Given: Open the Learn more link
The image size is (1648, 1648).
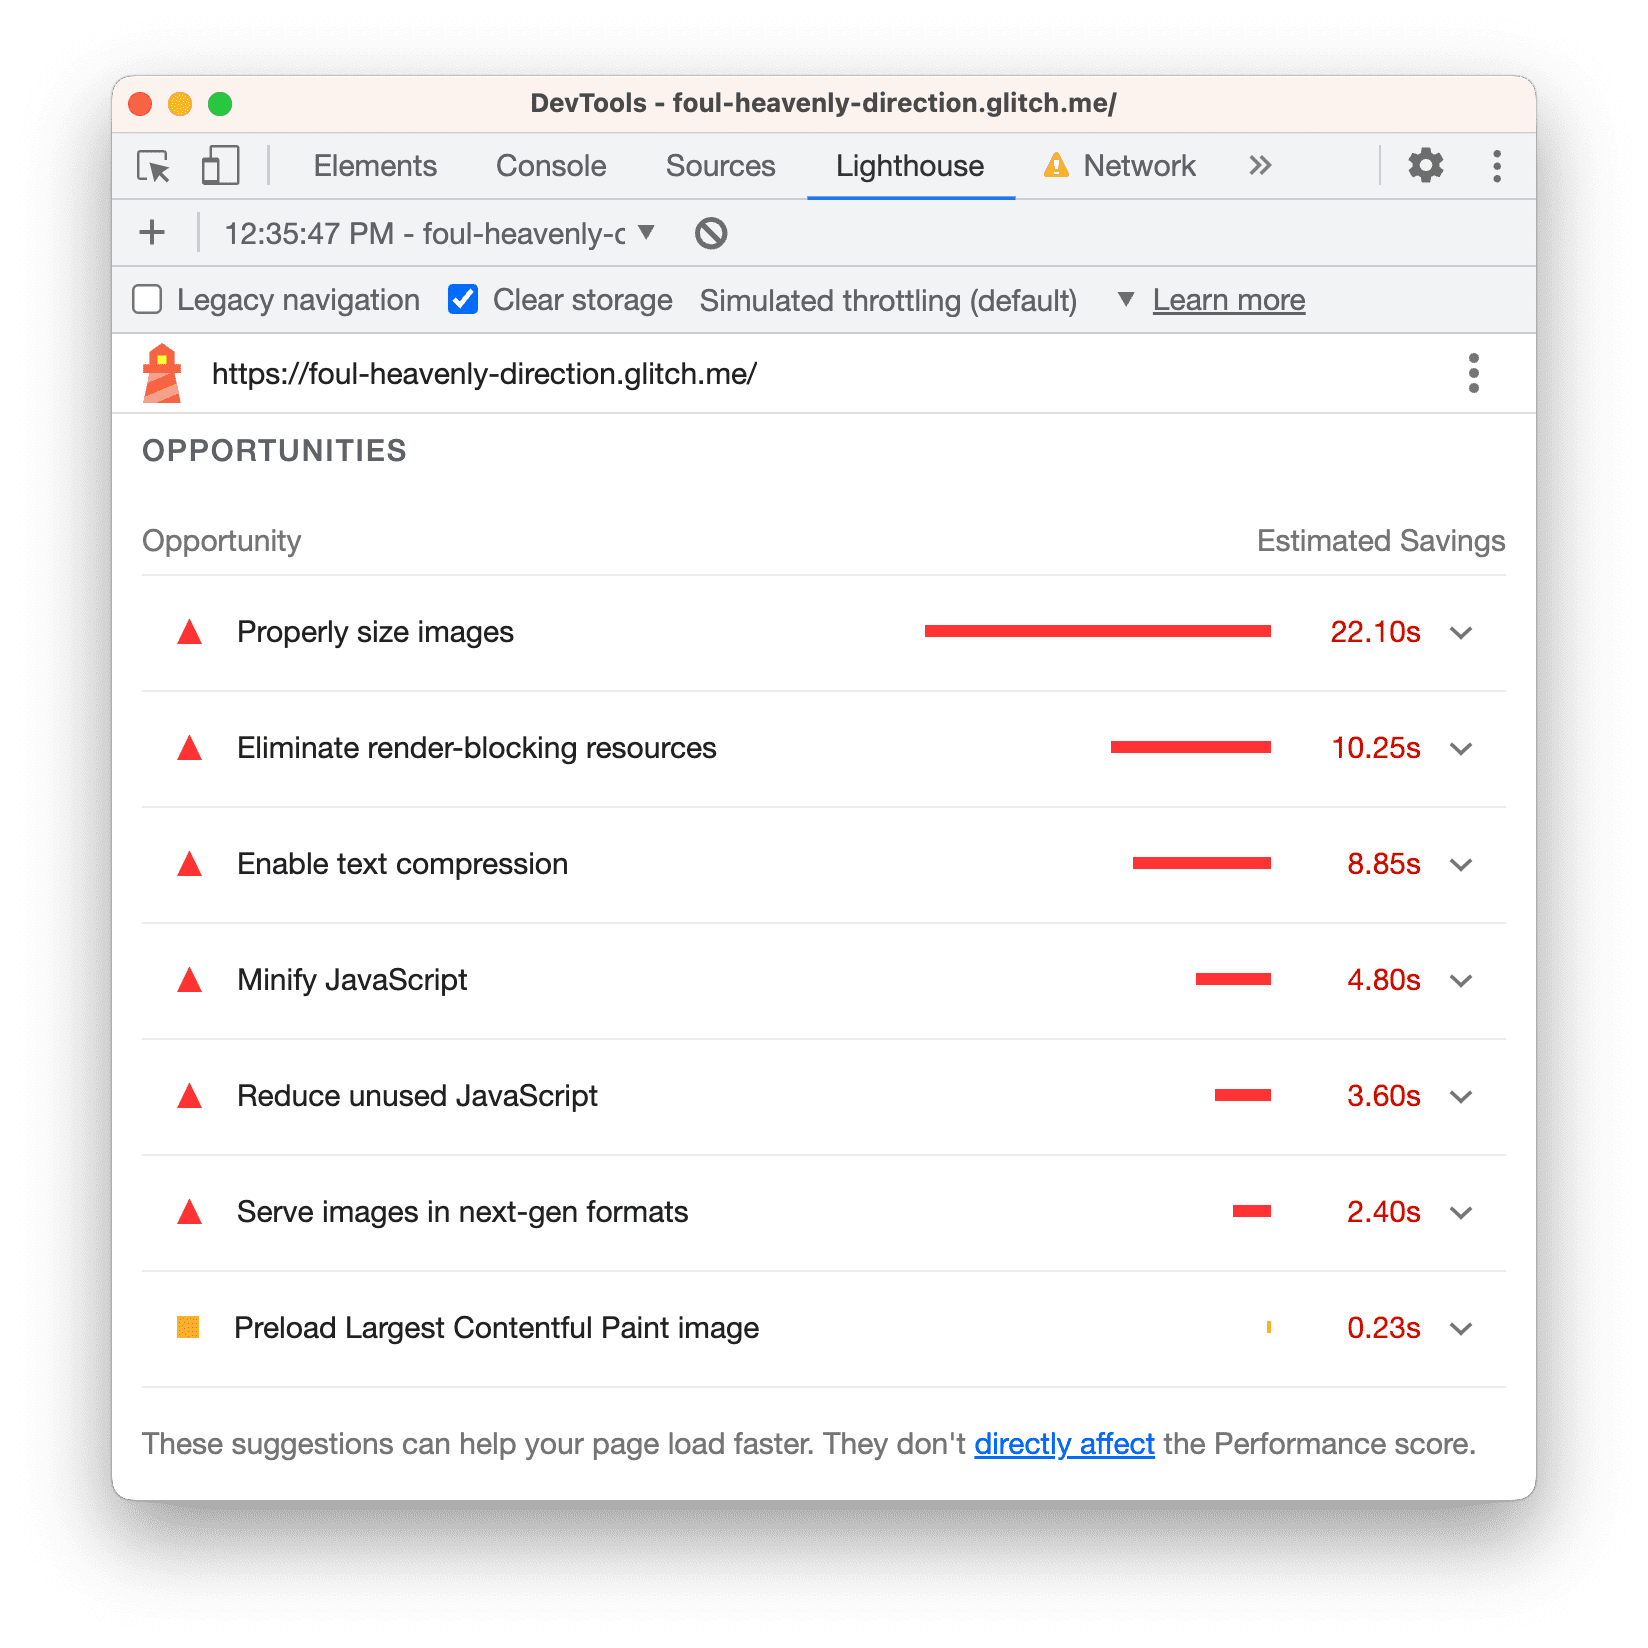Looking at the screenshot, I should [x=1228, y=300].
